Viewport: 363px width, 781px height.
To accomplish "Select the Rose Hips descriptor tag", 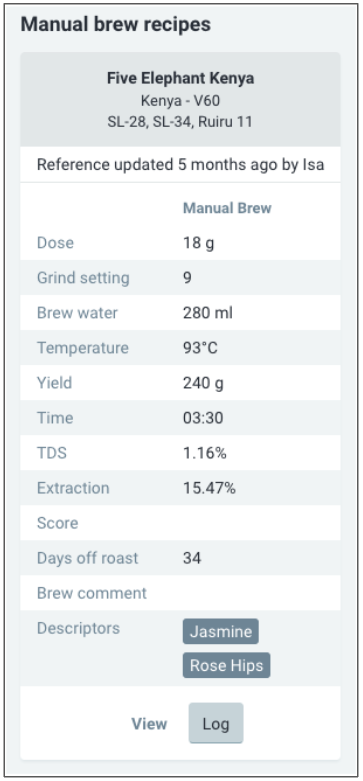I will pos(227,665).
